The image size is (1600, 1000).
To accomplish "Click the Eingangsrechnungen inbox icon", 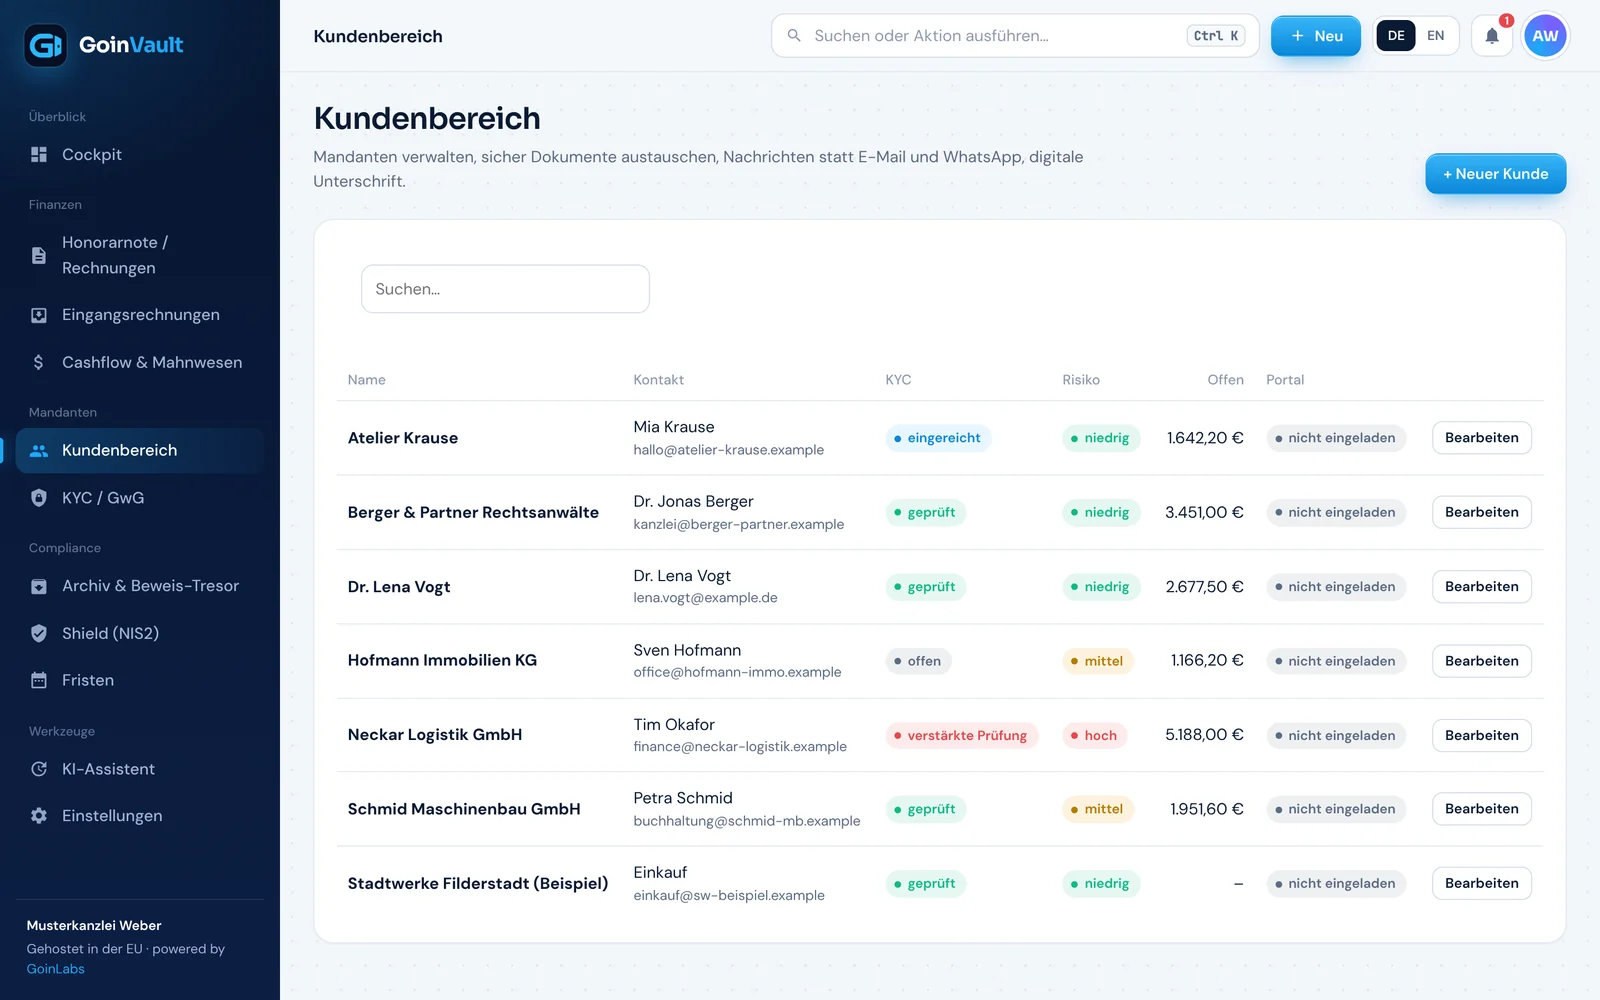I will (39, 315).
